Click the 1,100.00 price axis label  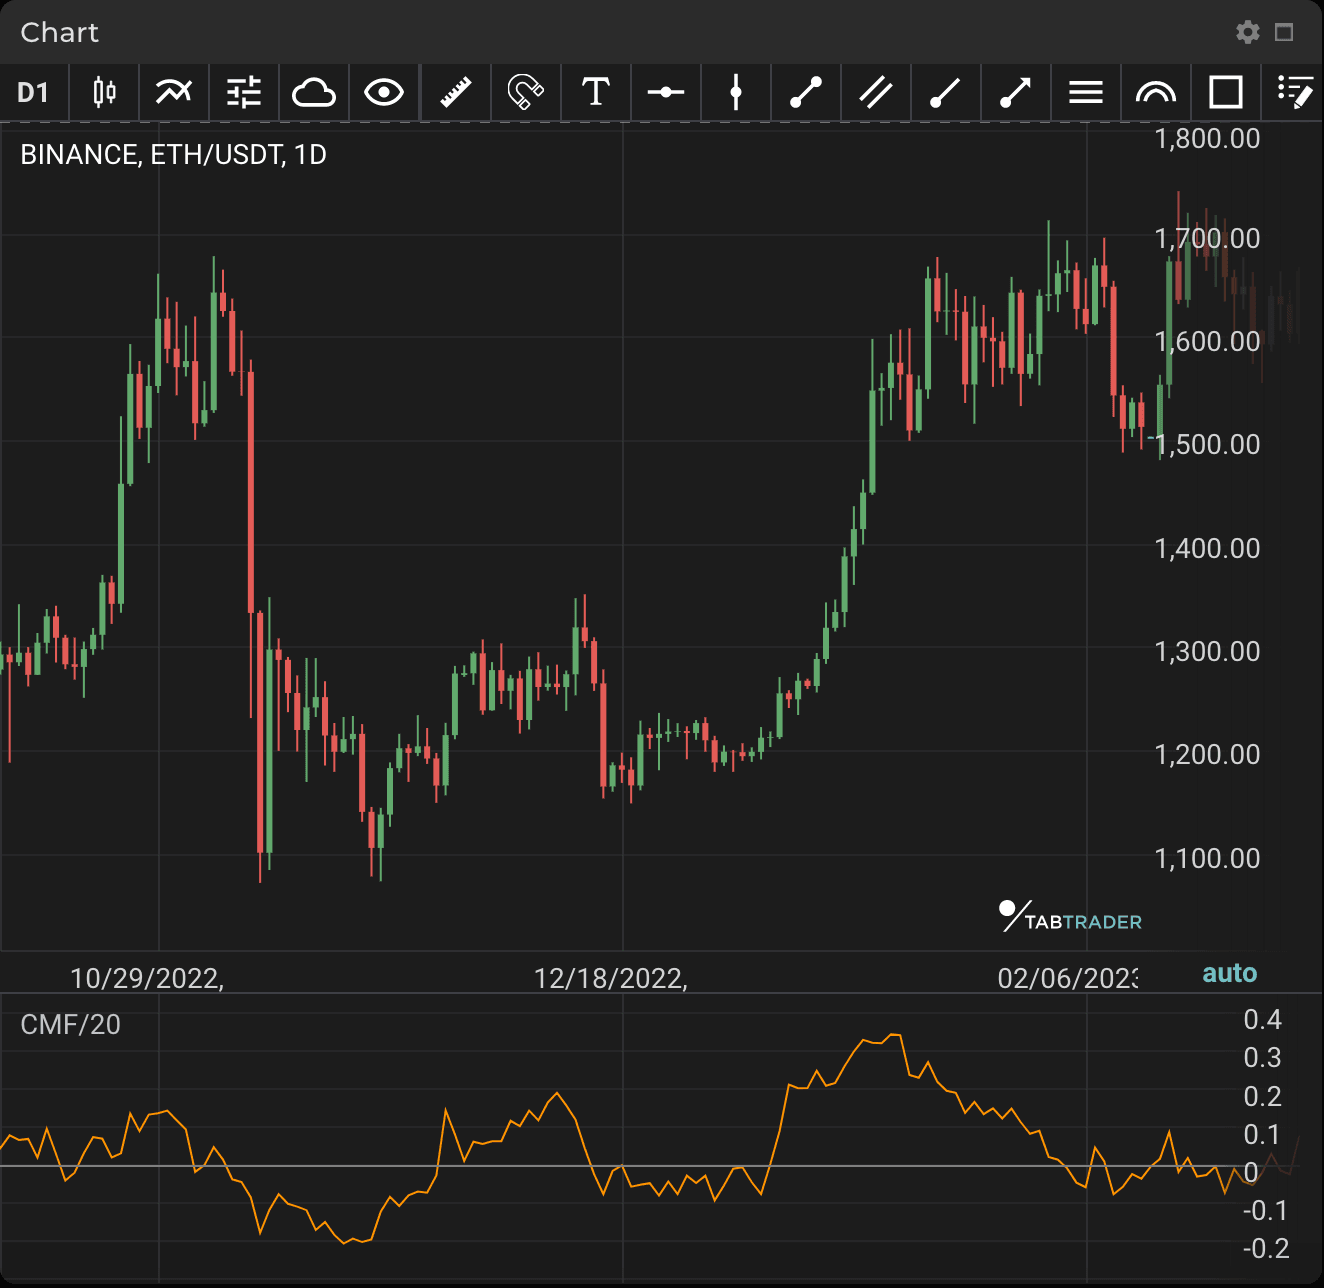click(1207, 858)
